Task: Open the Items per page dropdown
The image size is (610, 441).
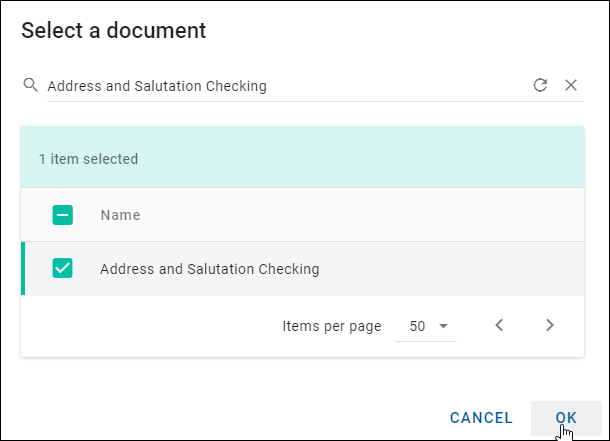Action: pos(425,326)
